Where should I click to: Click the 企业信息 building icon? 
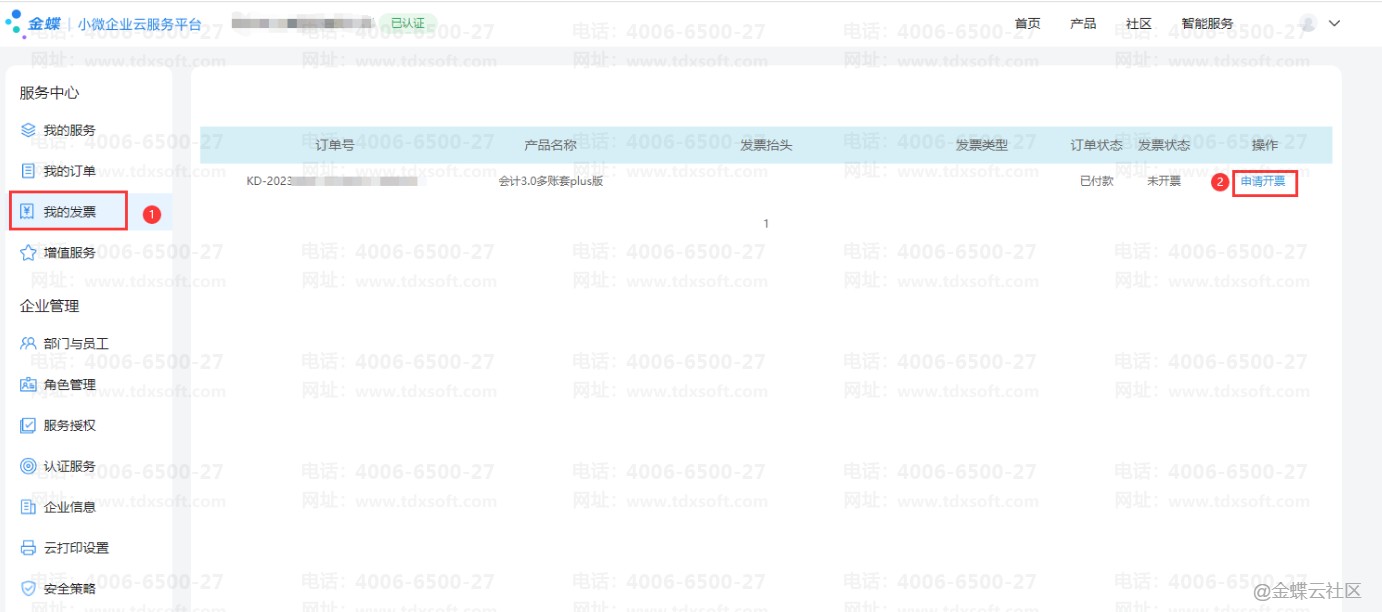[28, 507]
